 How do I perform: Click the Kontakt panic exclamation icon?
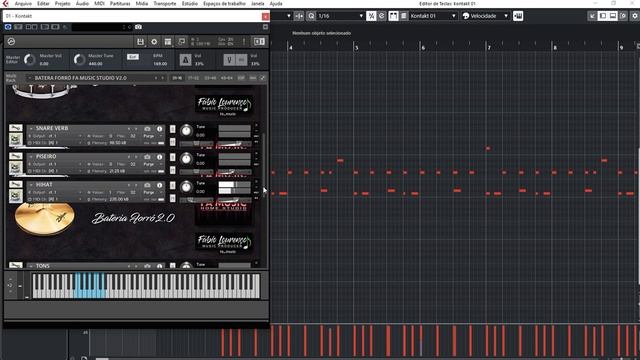[244, 42]
